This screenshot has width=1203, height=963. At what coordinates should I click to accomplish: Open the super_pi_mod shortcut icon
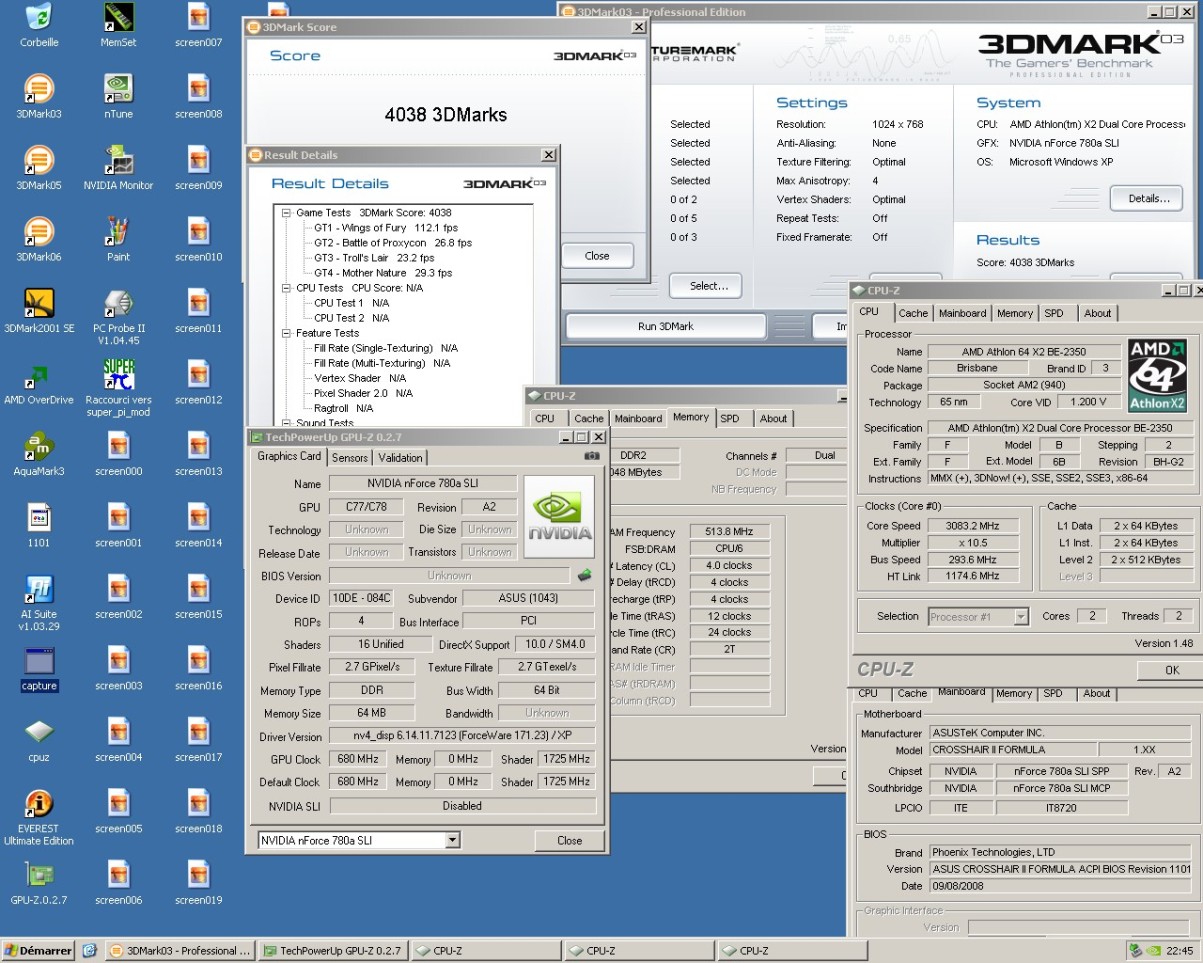(x=119, y=375)
